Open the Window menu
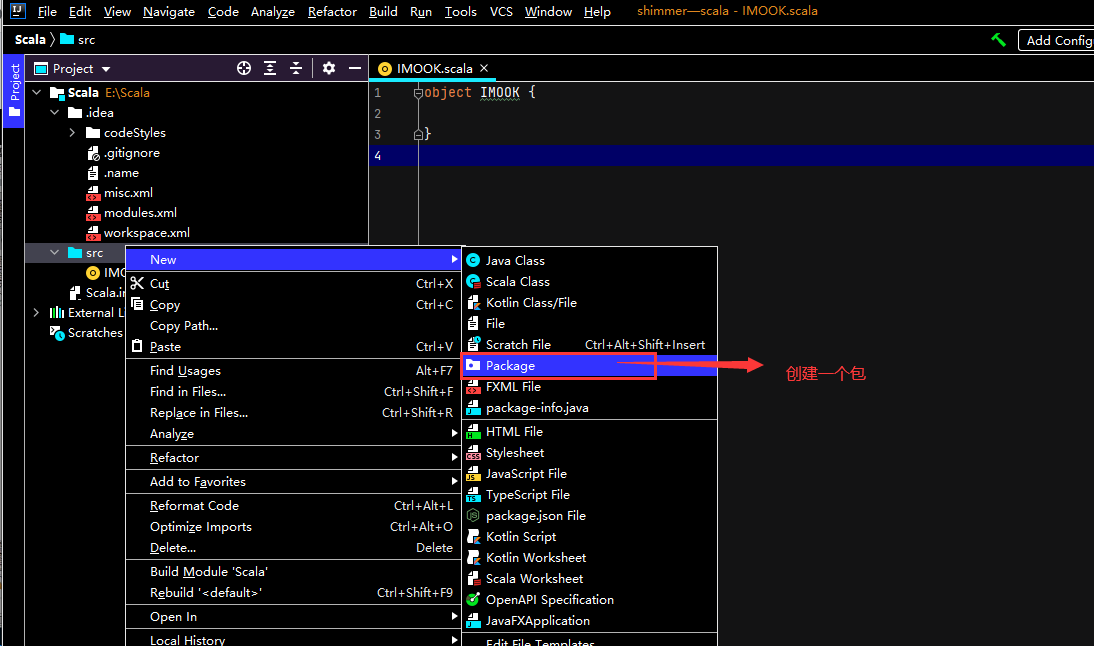Image resolution: width=1094 pixels, height=646 pixels. (548, 12)
